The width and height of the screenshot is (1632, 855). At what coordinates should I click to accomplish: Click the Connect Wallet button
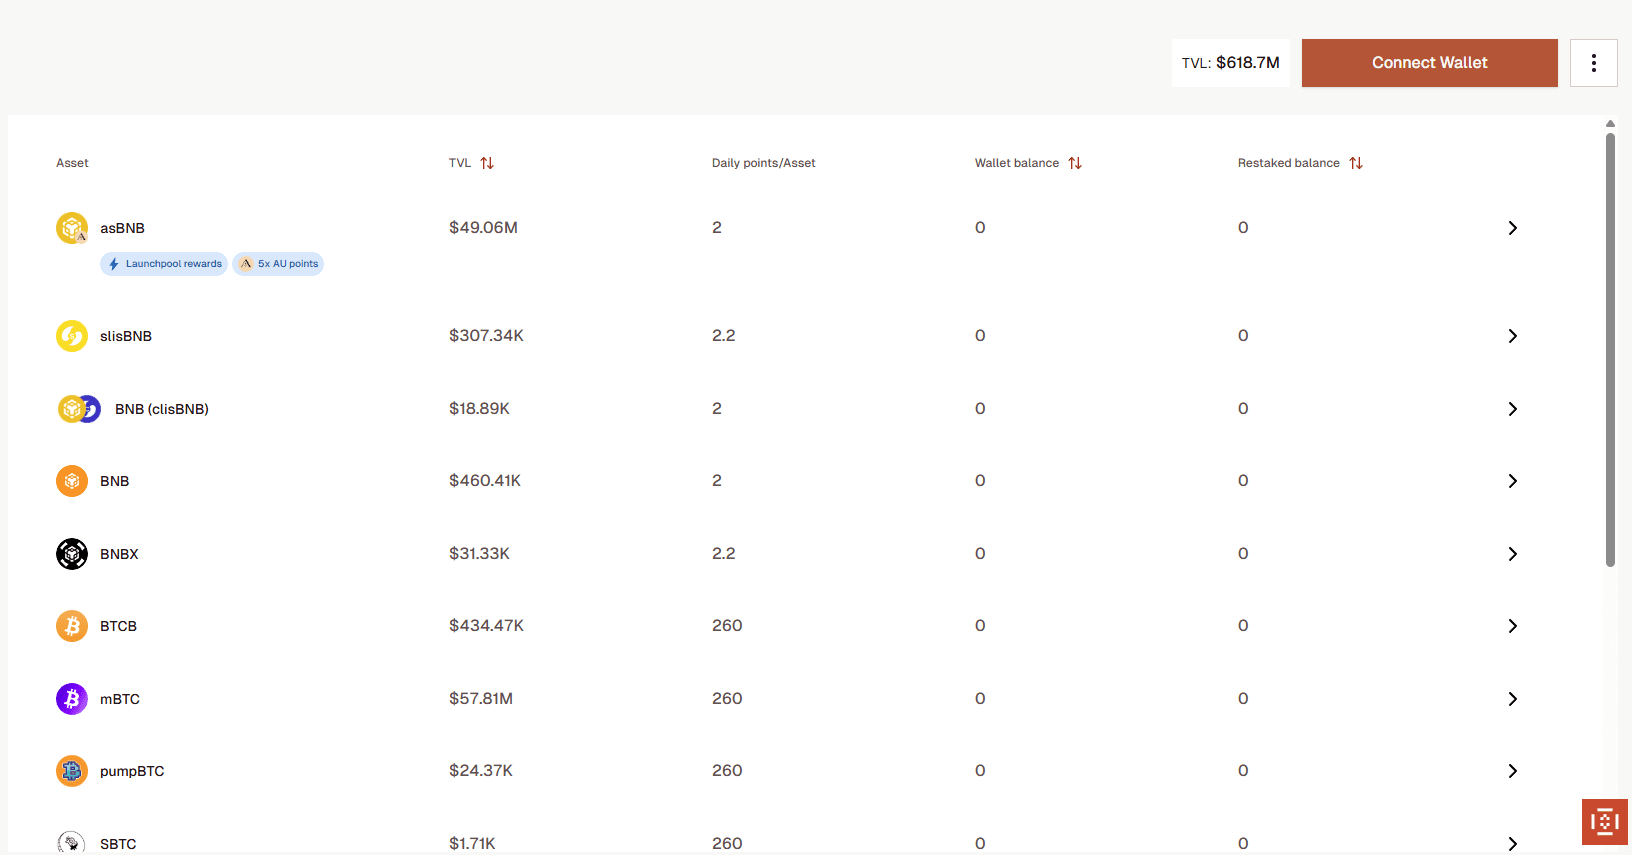click(x=1429, y=63)
